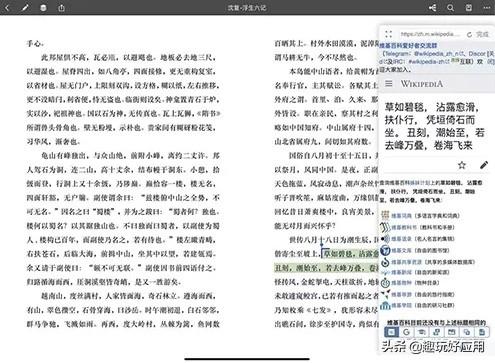This screenshot has height=363, width=495.
Task: Select the Wikipedia tab in bottom bar
Action: (x=391, y=332)
